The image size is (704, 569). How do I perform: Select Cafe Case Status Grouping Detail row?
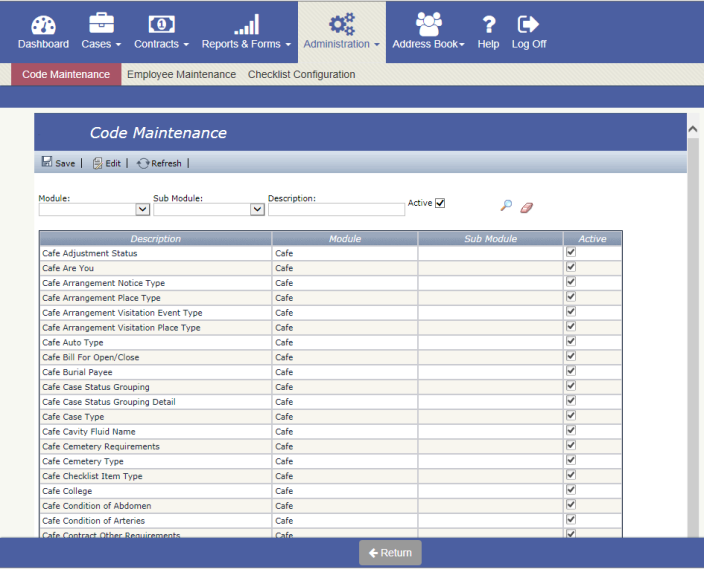[x=330, y=401]
